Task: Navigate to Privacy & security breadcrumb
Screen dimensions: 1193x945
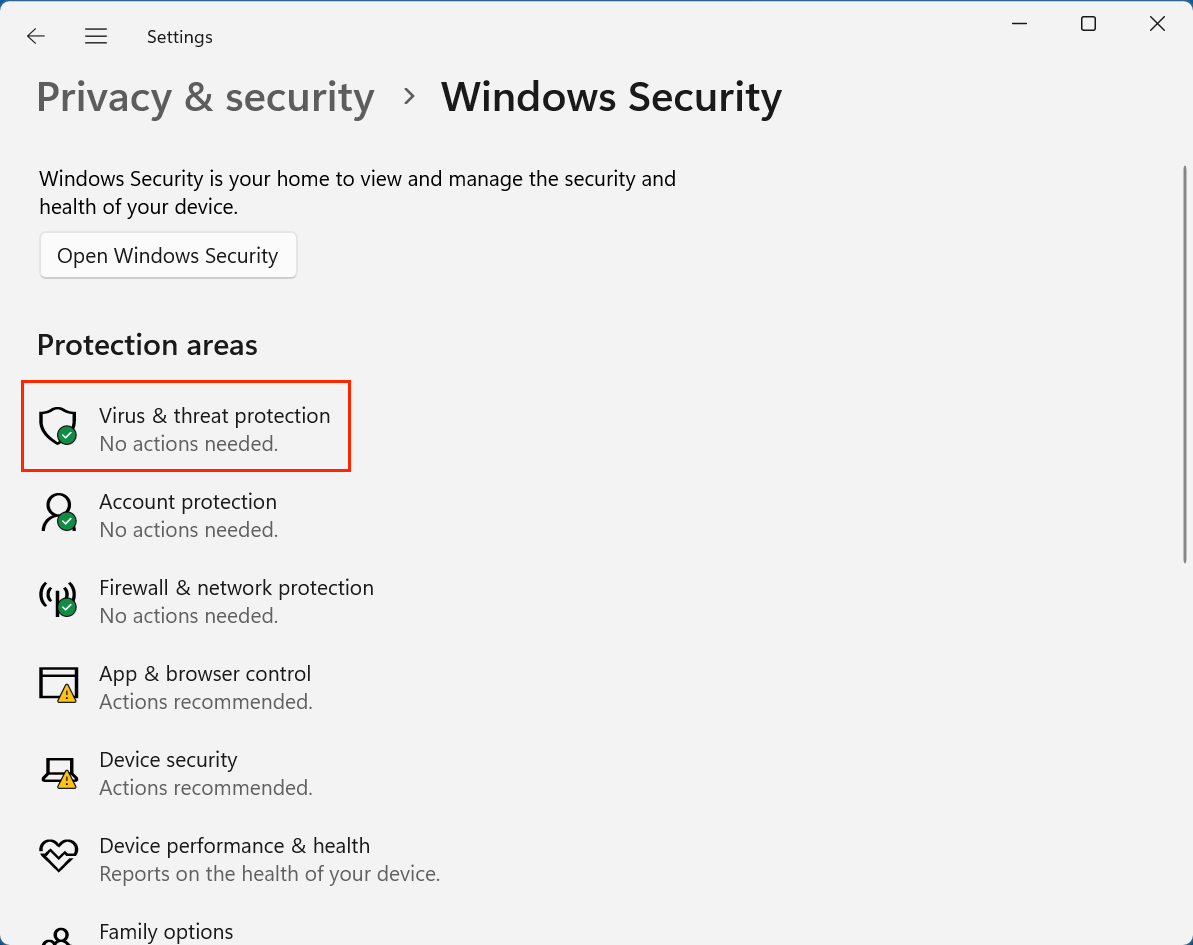Action: [205, 98]
